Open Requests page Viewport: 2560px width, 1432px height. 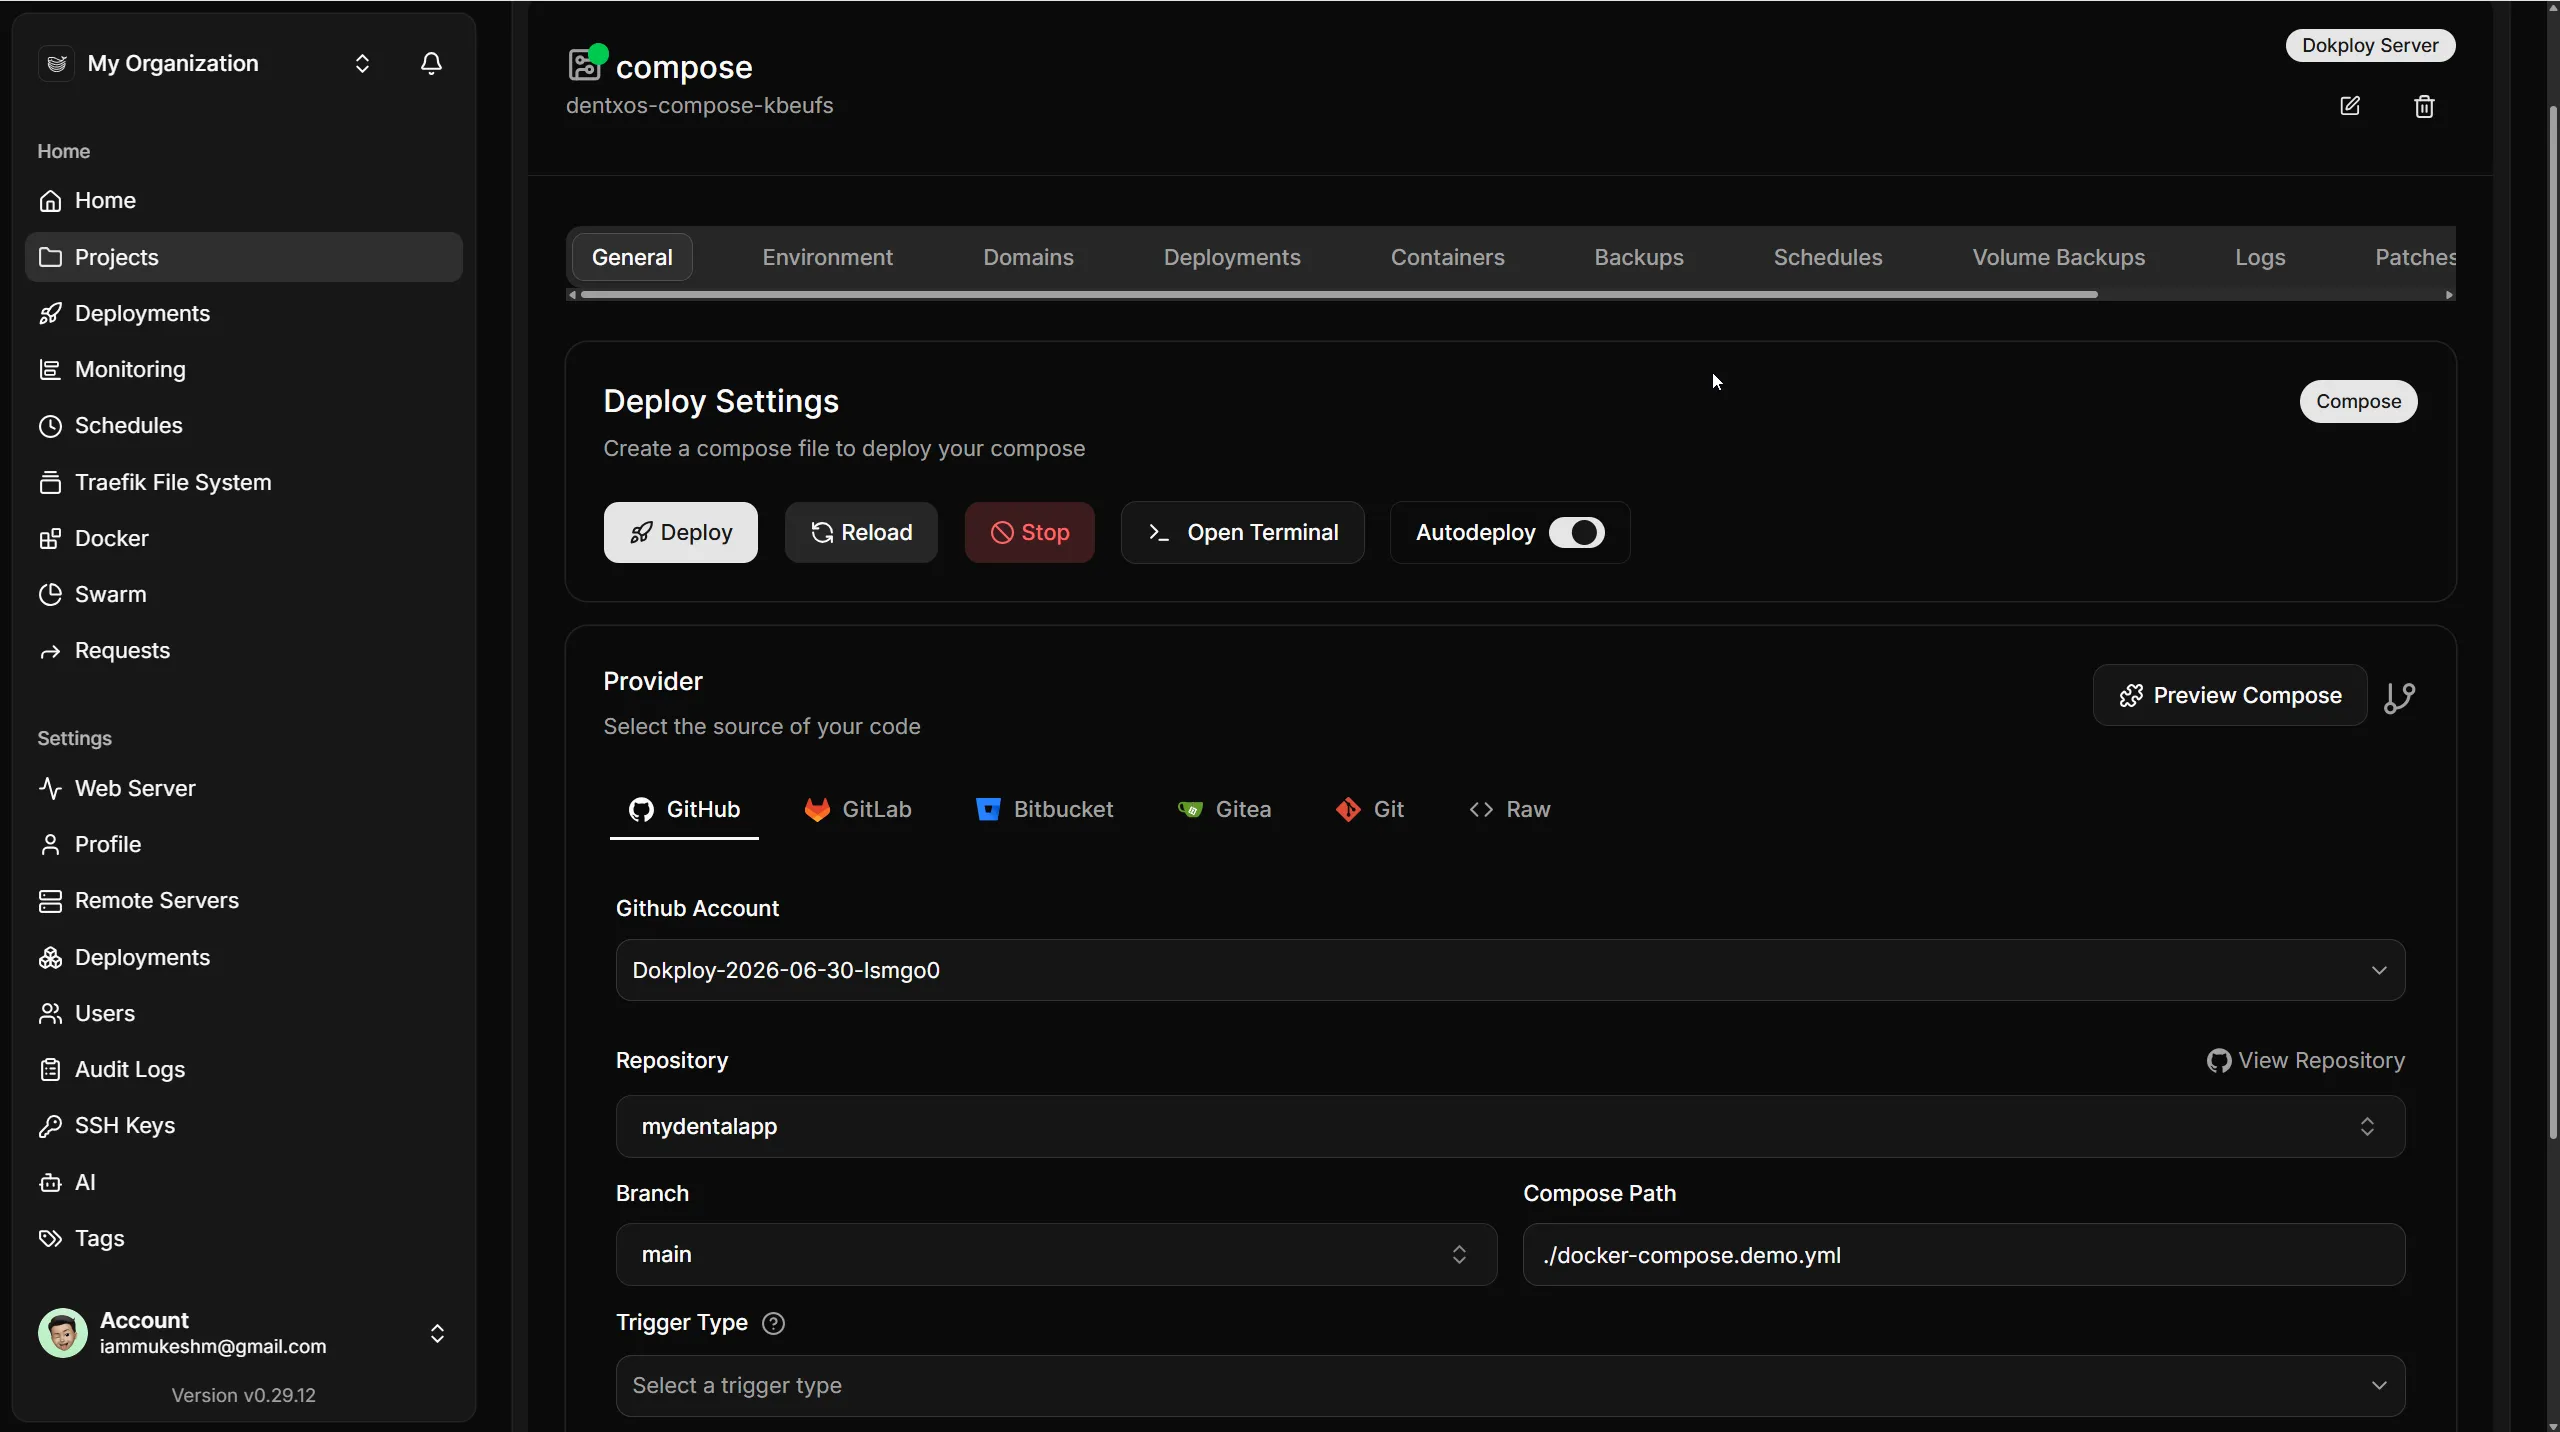pyautogui.click(x=244, y=650)
